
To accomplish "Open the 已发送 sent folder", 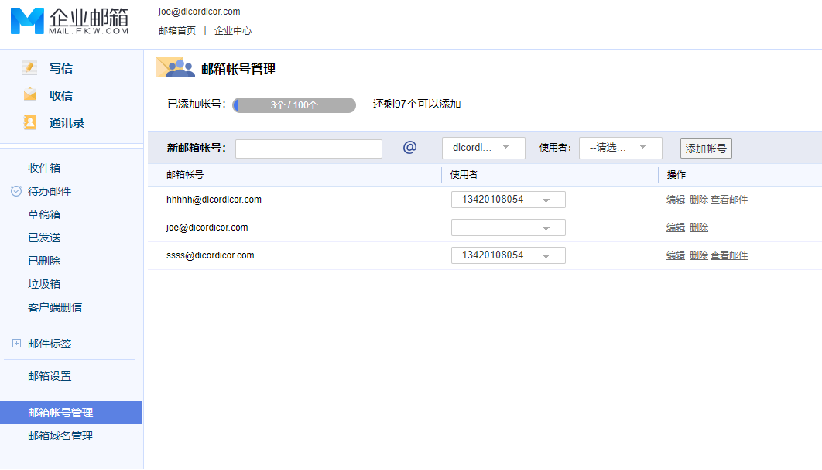I will click(x=45, y=238).
